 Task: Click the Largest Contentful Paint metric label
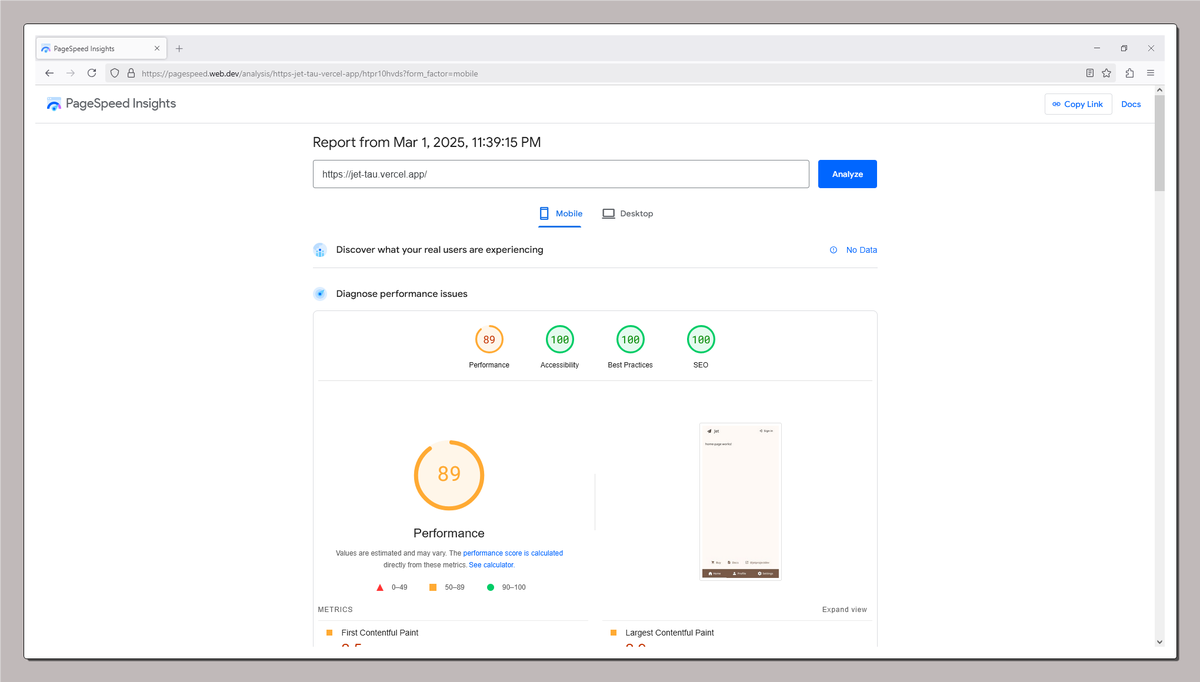pos(670,633)
